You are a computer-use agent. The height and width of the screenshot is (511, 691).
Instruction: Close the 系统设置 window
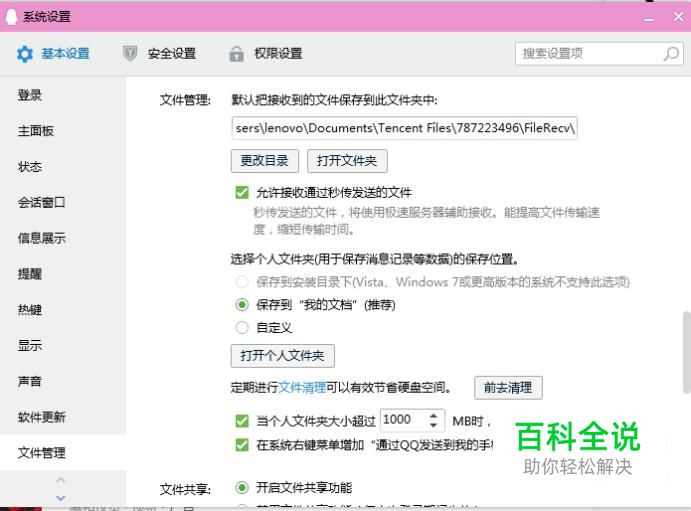coord(678,17)
